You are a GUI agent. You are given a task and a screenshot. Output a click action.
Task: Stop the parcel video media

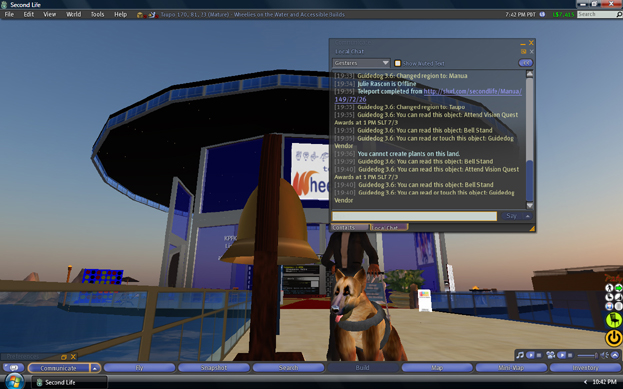(570, 355)
